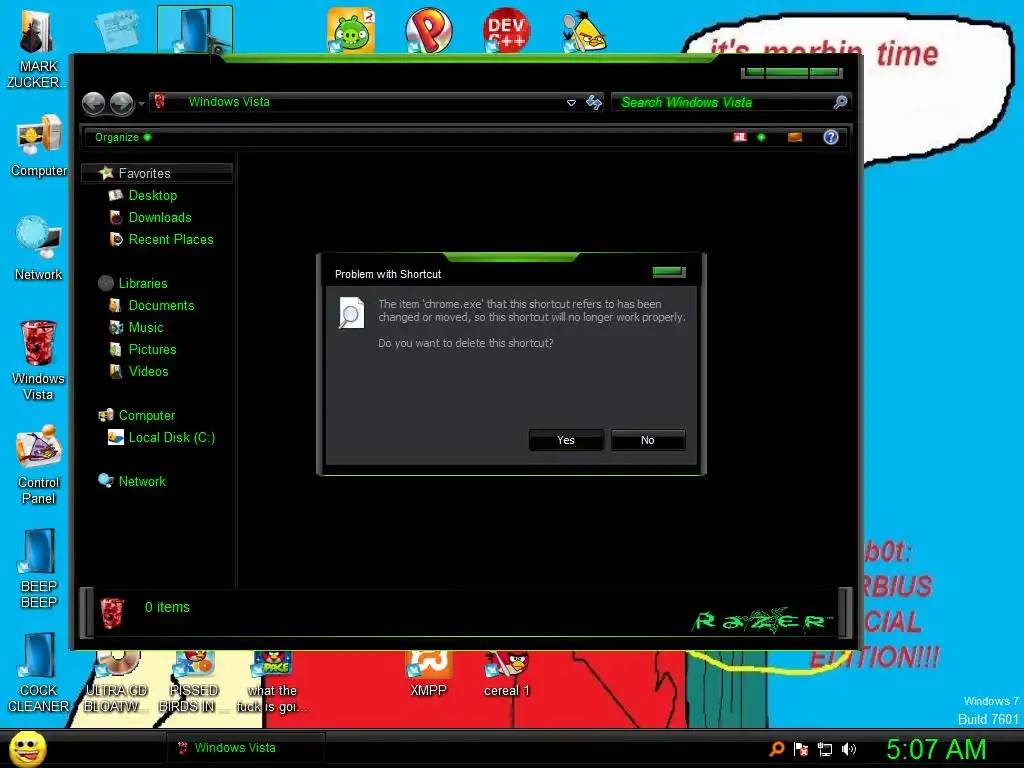The image size is (1024, 768).
Task: Select Computer in navigation pane
Action: (147, 415)
